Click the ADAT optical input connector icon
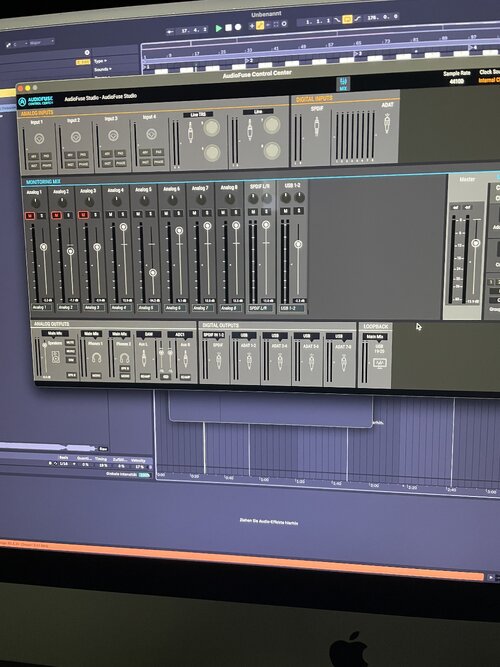 tap(387, 124)
